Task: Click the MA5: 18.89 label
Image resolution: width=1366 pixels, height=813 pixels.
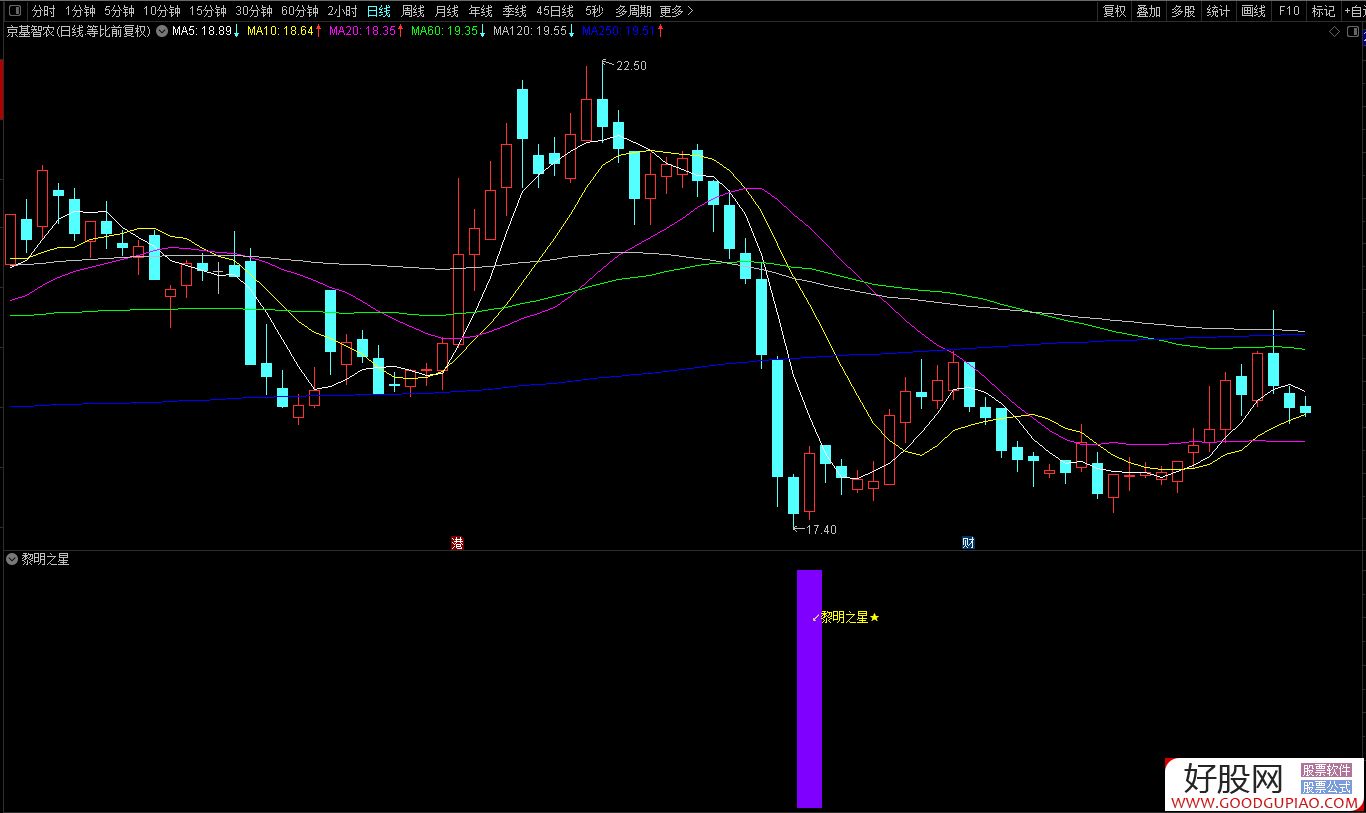Action: click(x=206, y=31)
